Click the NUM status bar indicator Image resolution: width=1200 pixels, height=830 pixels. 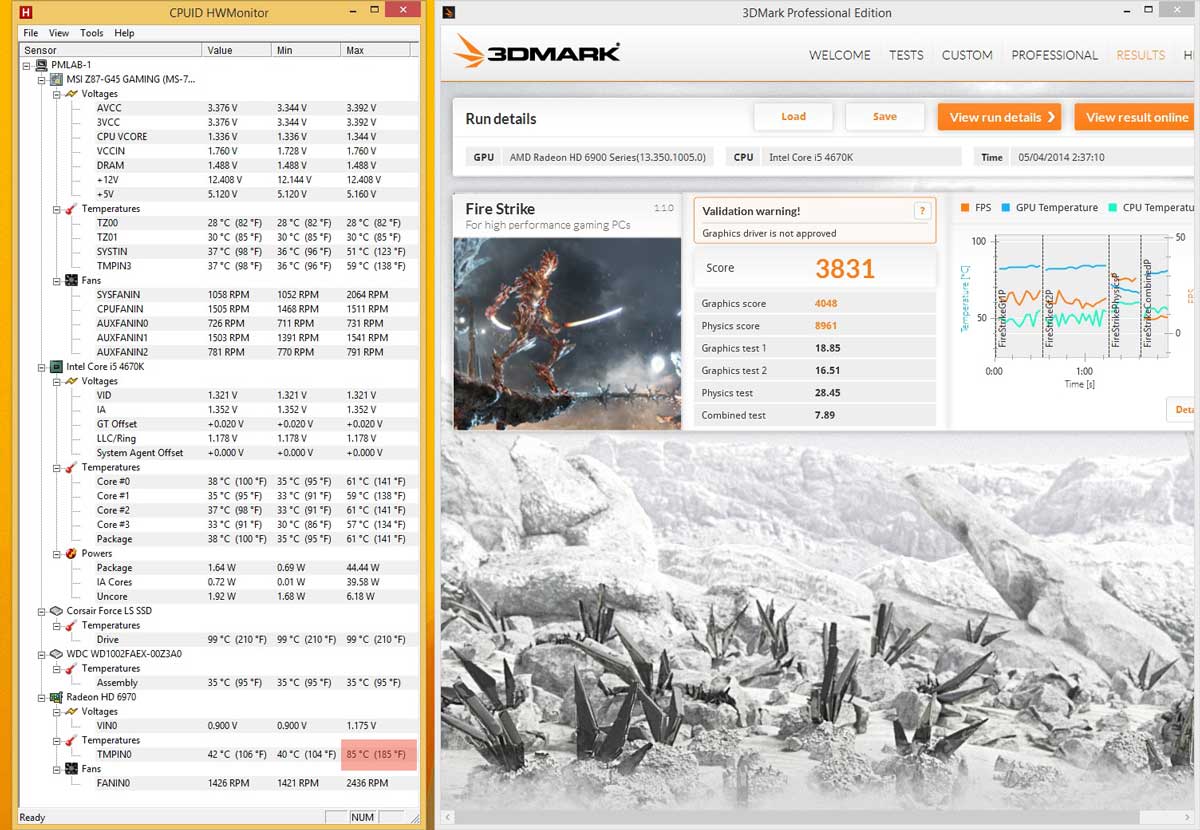(363, 817)
